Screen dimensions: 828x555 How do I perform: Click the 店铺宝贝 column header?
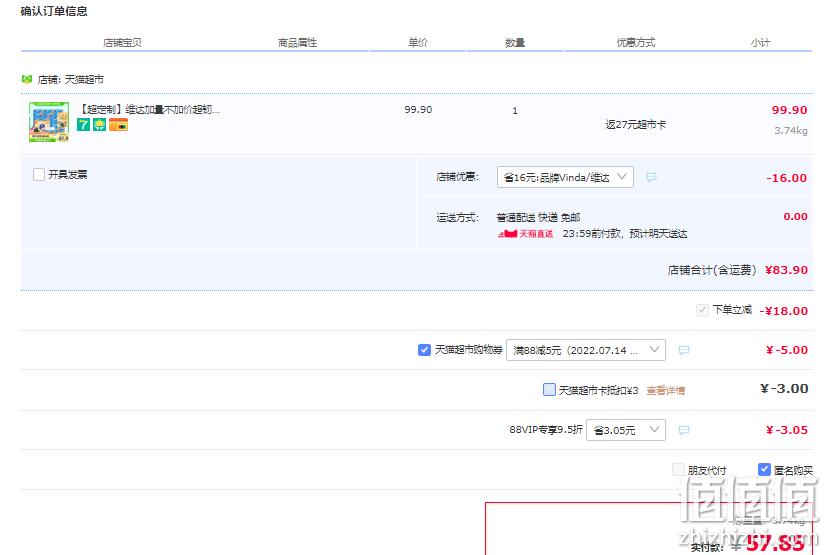[122, 42]
